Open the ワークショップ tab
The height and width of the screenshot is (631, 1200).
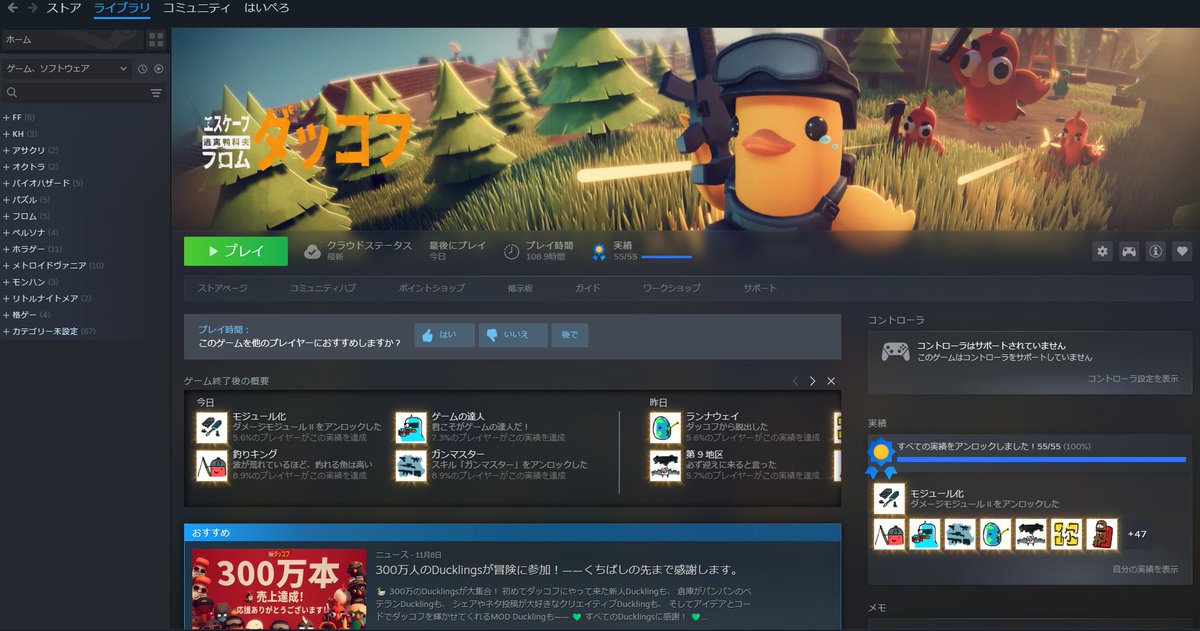pos(672,288)
